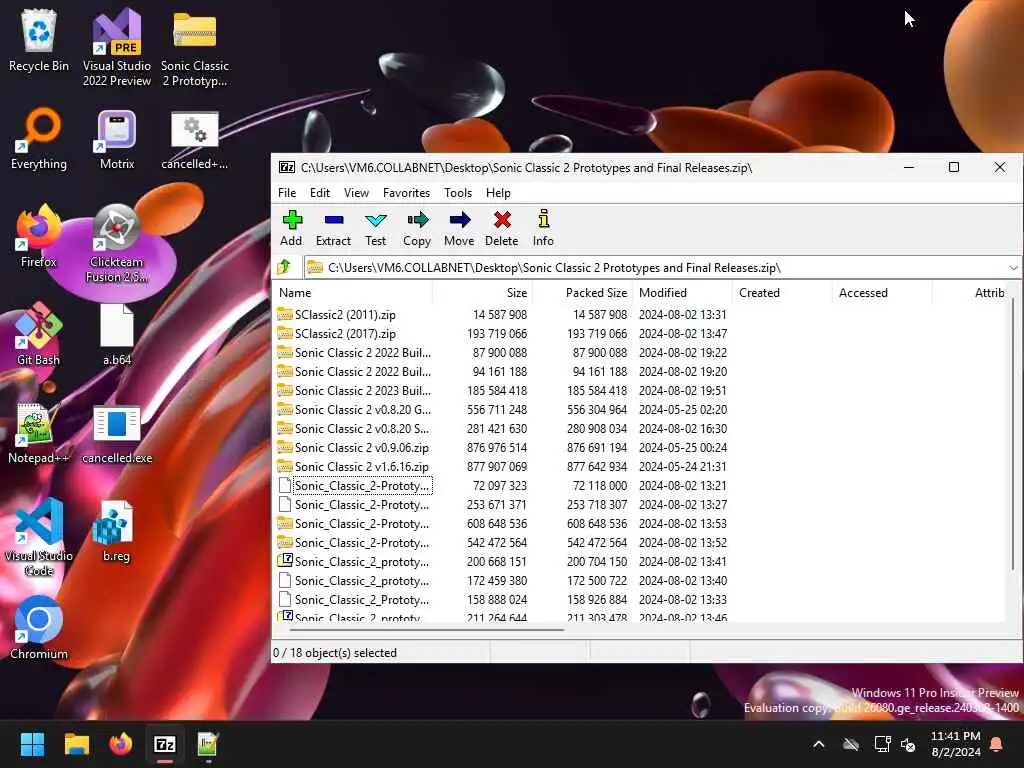Select Sonic Classic 2 v1.6.16.zip entry
Screen dimensions: 1024x768
(502, 466)
